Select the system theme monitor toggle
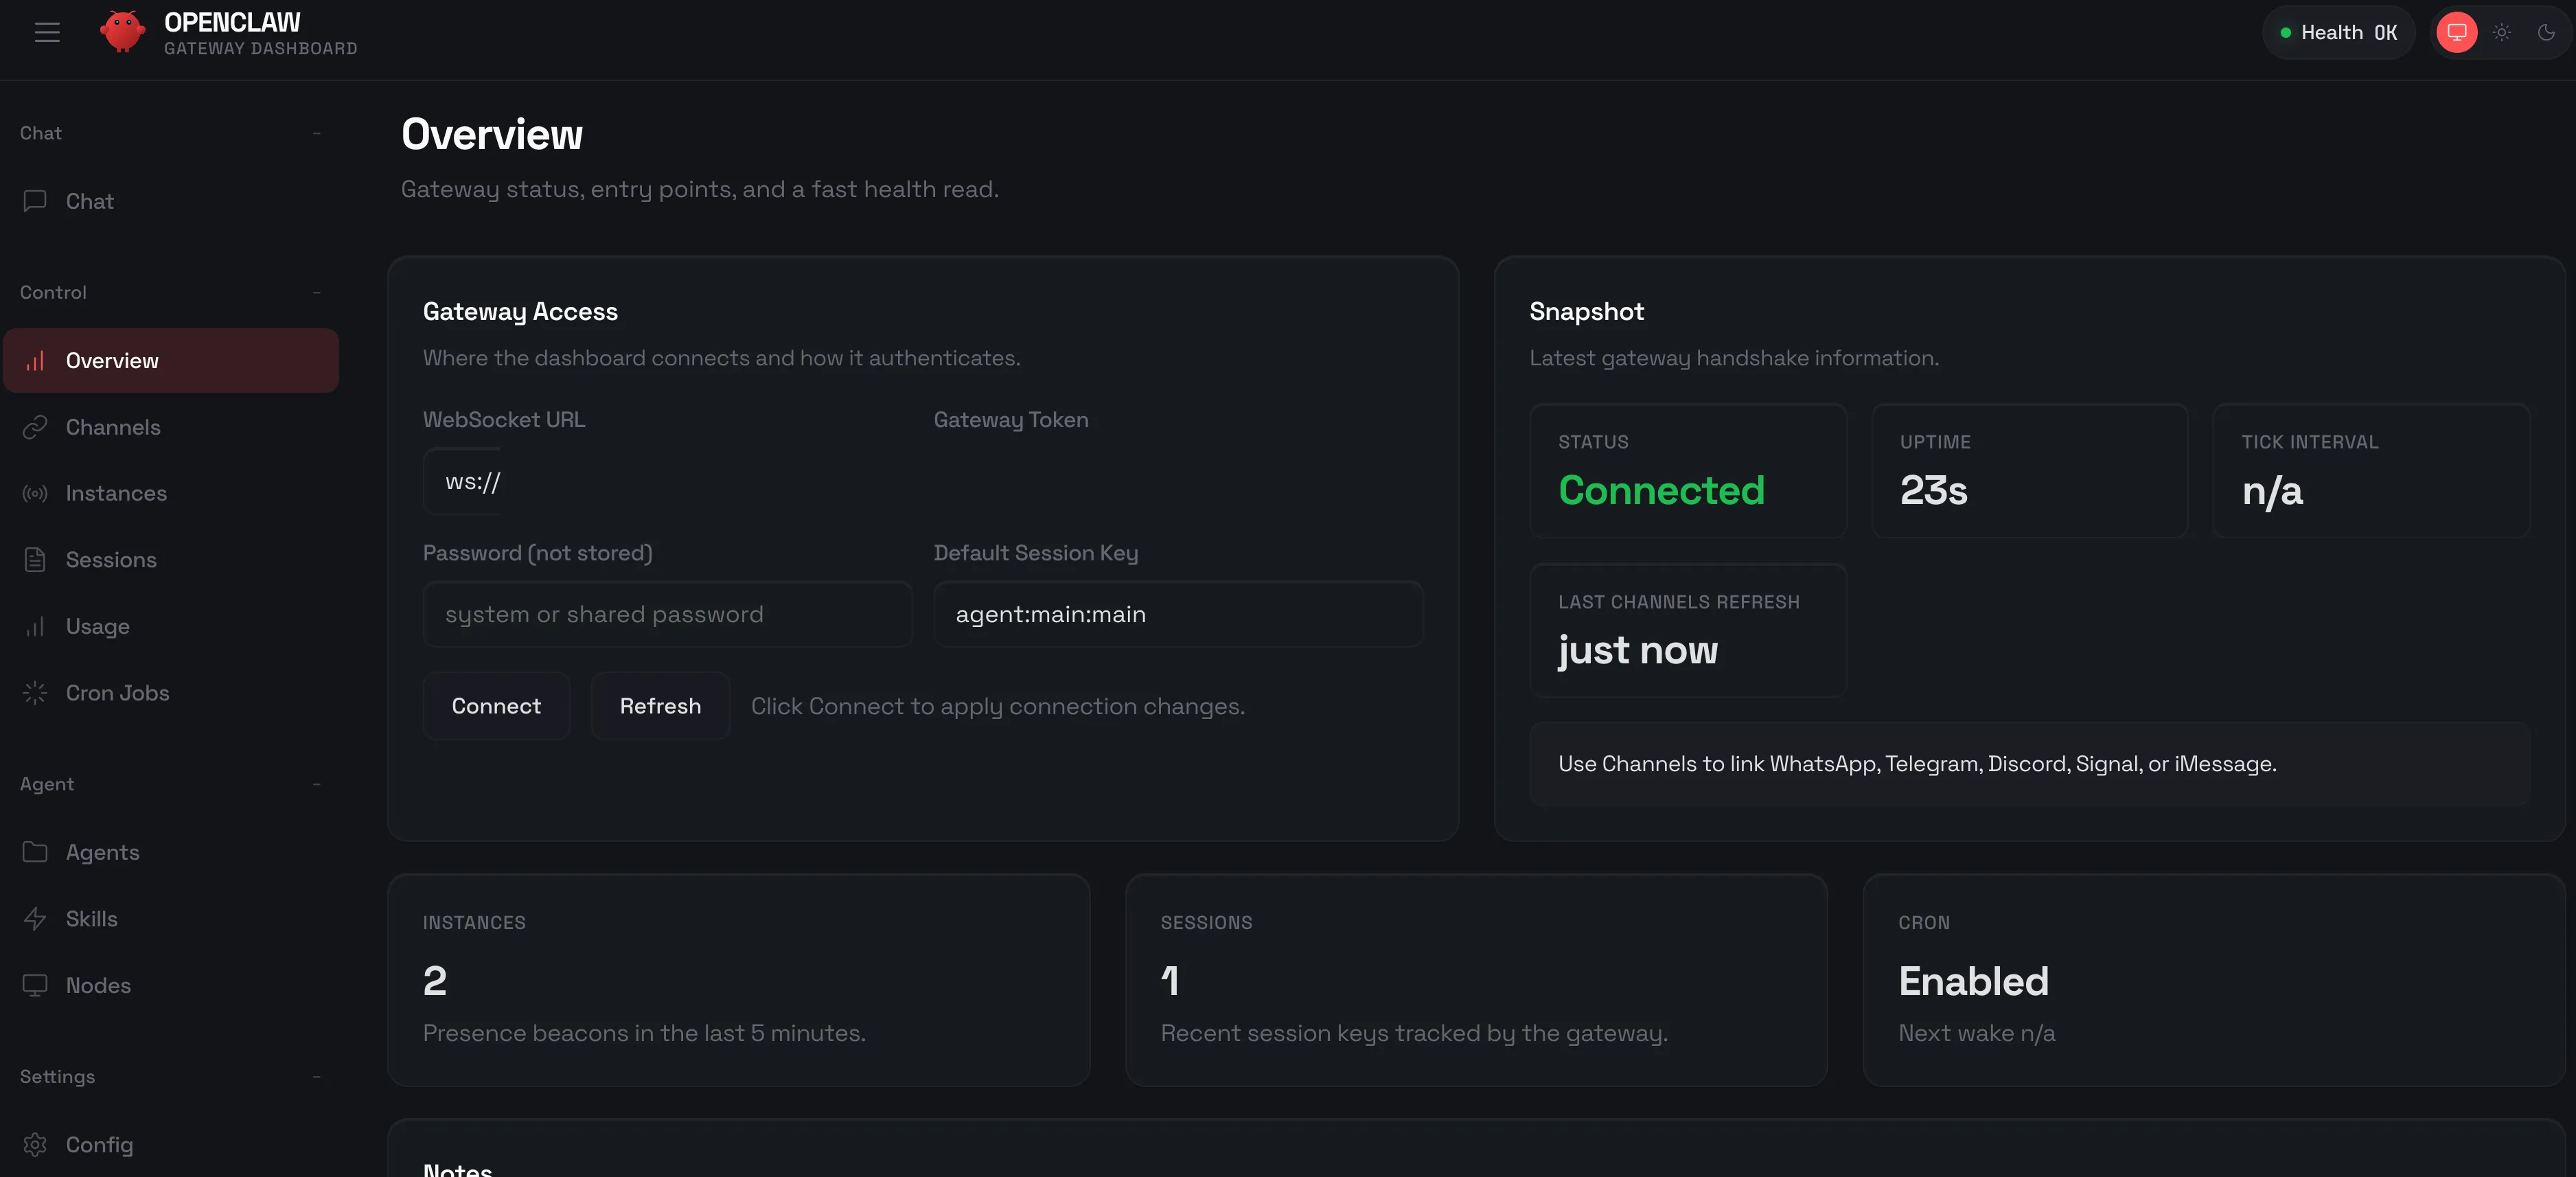Image resolution: width=2576 pixels, height=1177 pixels. (2457, 33)
